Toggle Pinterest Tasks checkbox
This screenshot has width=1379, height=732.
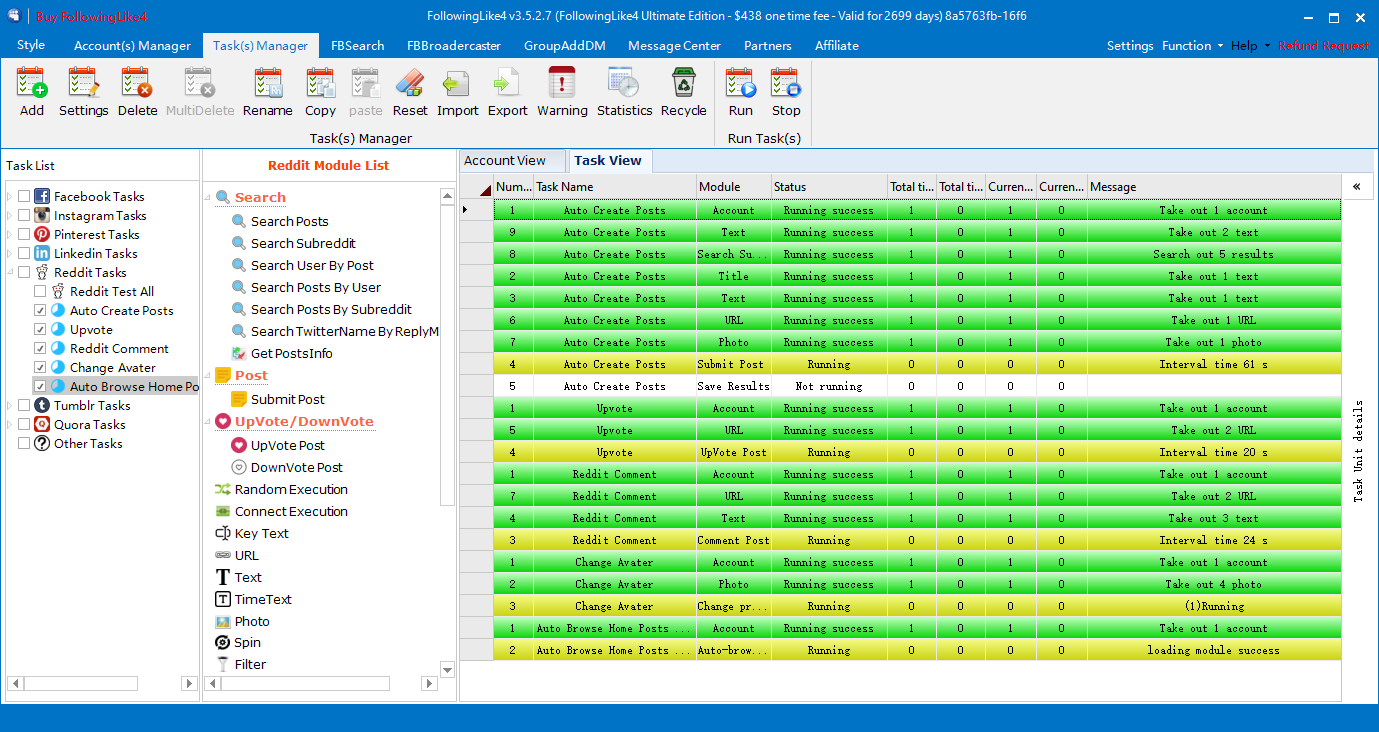(x=24, y=234)
